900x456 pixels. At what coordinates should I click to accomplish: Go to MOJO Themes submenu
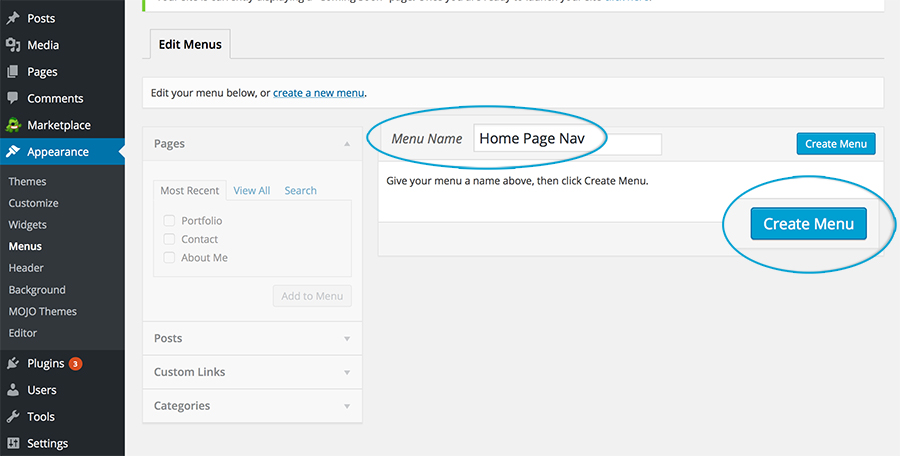pyautogui.click(x=42, y=311)
